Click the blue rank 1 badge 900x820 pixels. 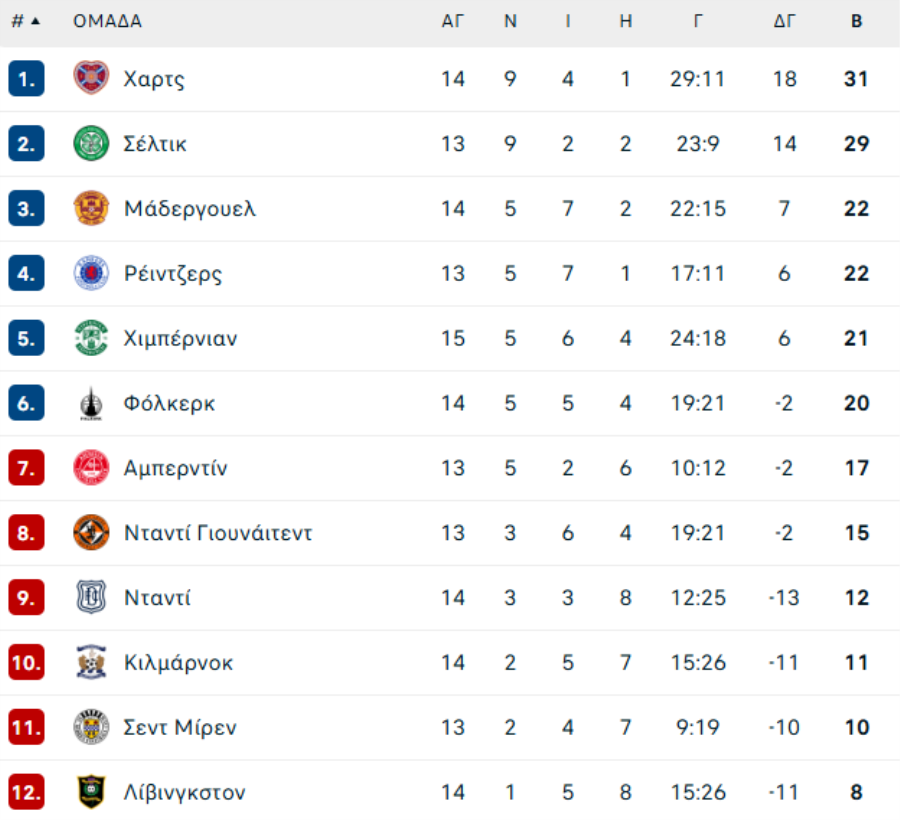[26, 78]
